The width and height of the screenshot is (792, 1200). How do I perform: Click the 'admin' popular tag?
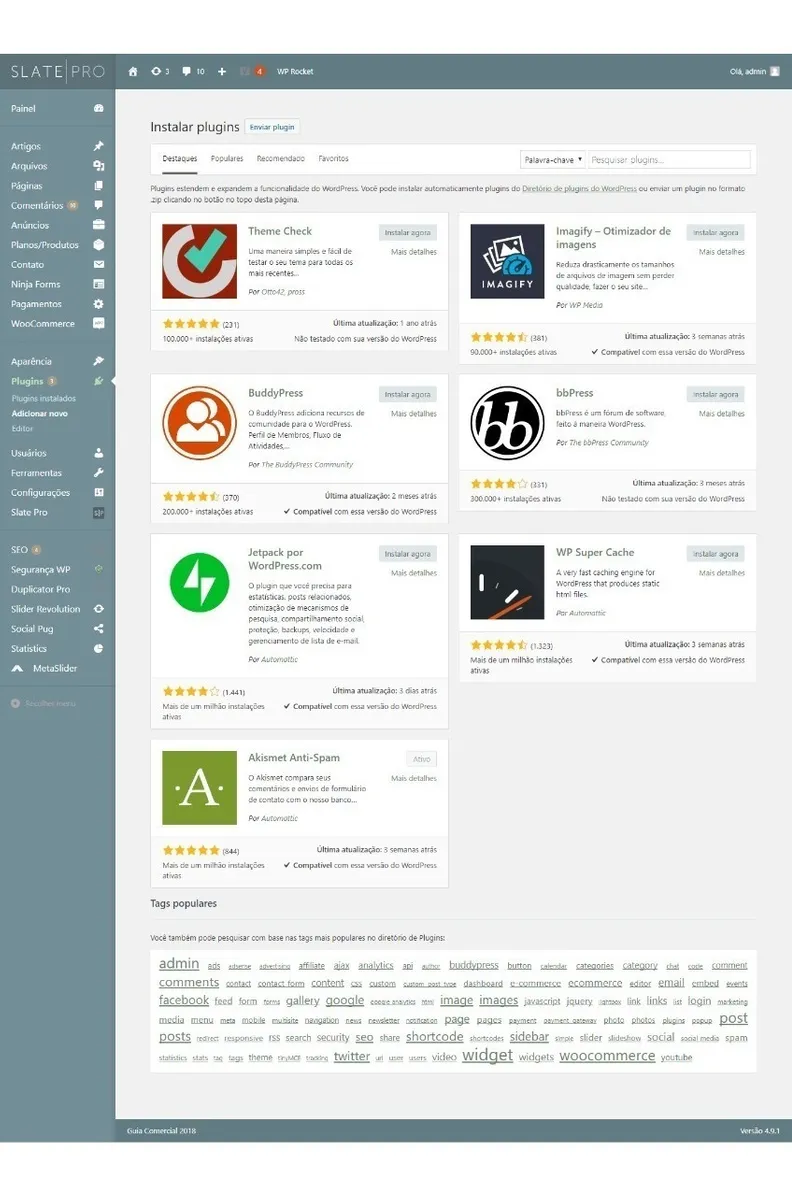pyautogui.click(x=179, y=964)
